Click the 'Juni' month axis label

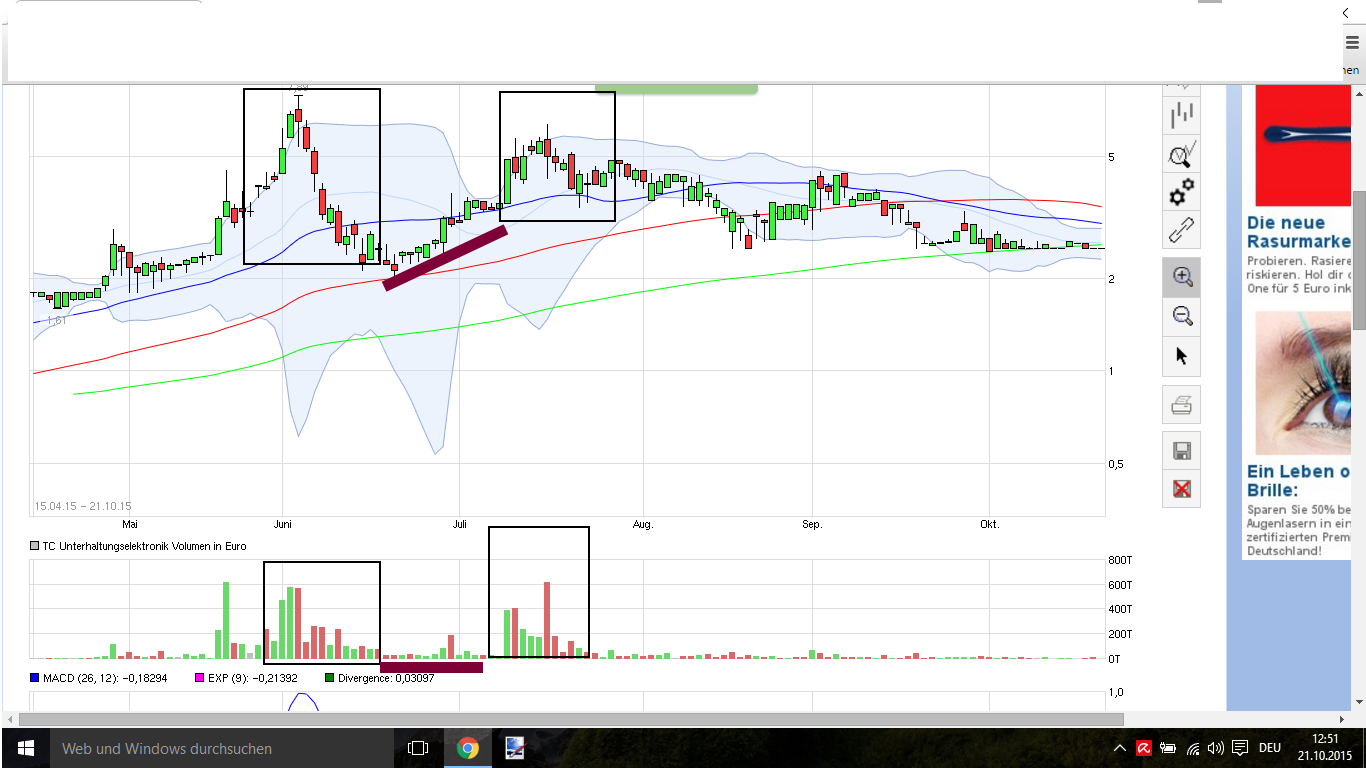(283, 524)
